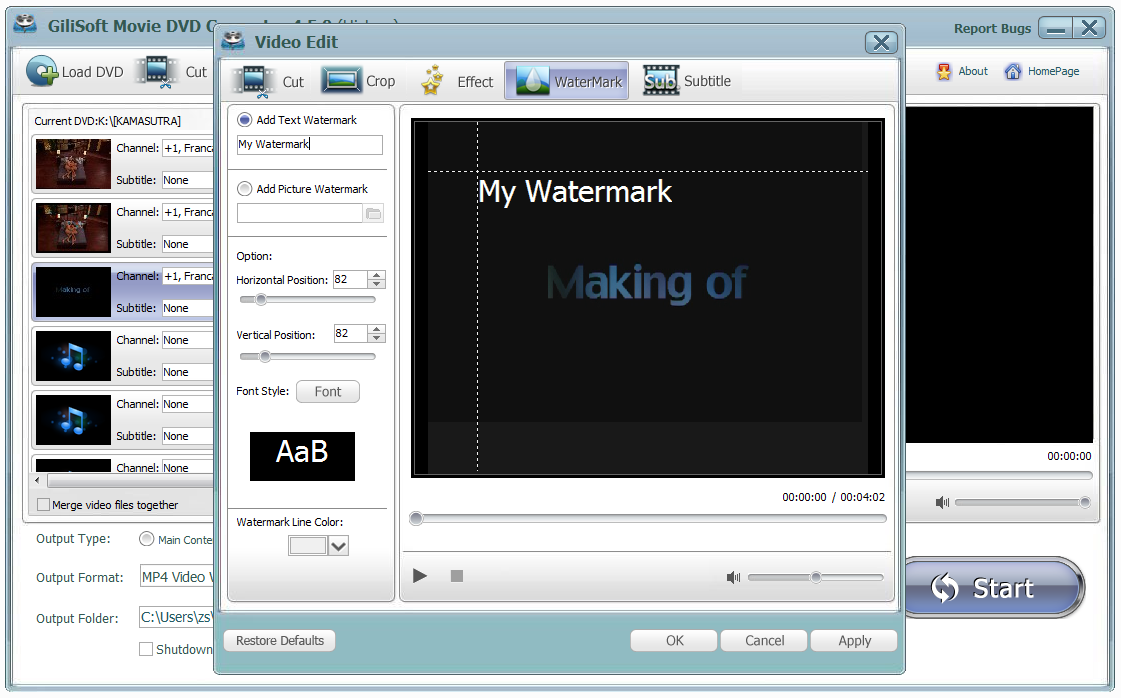Mute the preview player volume

733,576
